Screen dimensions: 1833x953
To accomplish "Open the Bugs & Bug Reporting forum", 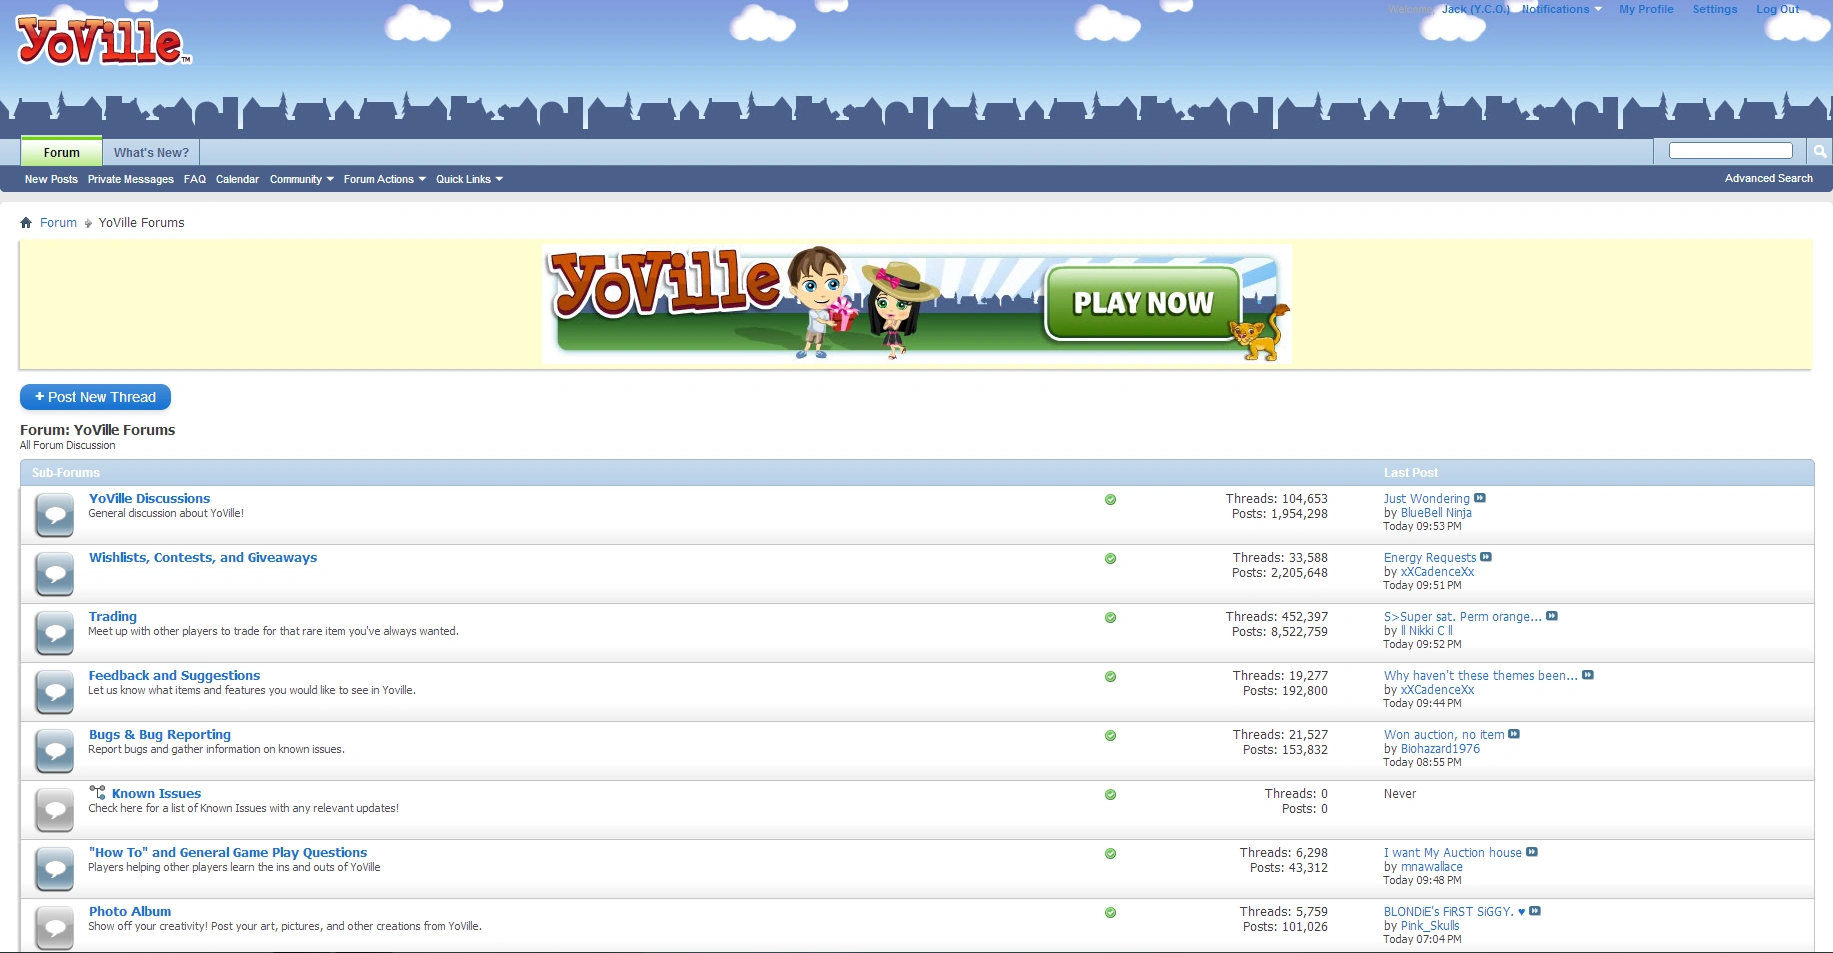I will coord(160,734).
